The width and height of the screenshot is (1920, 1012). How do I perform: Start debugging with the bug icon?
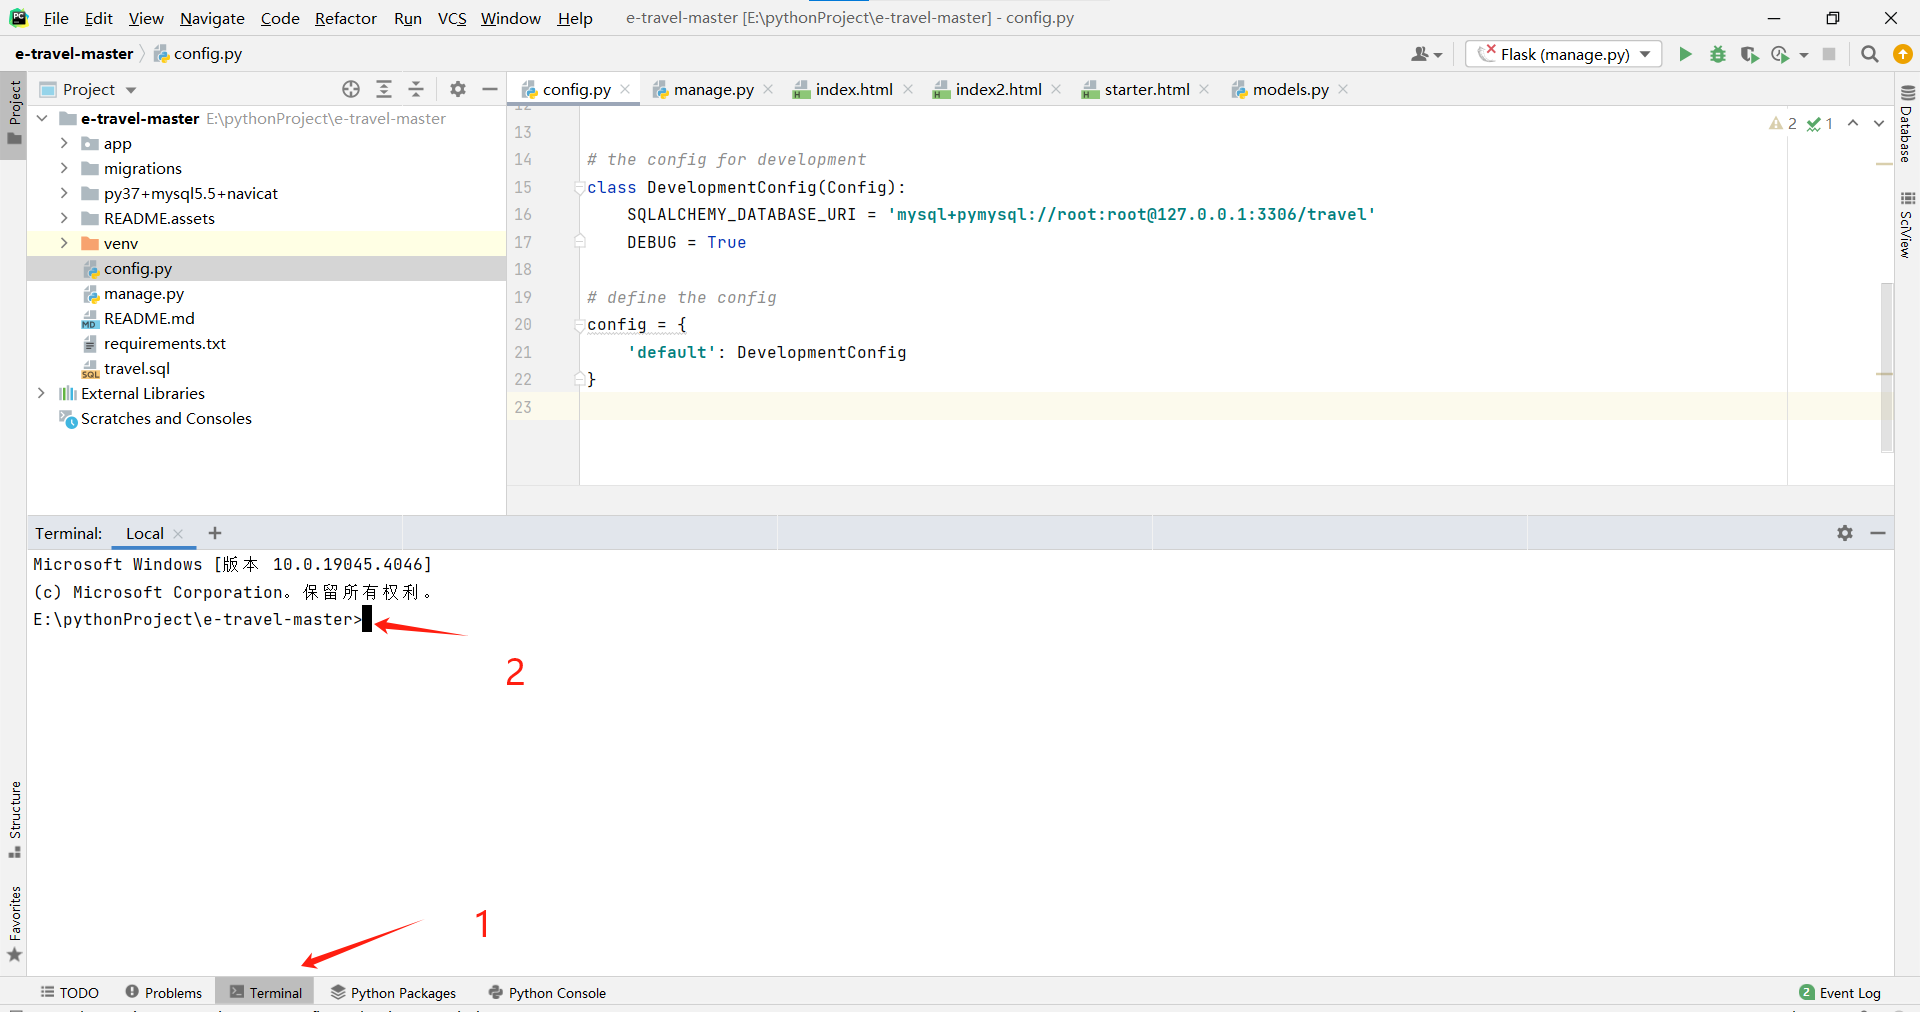1717,54
